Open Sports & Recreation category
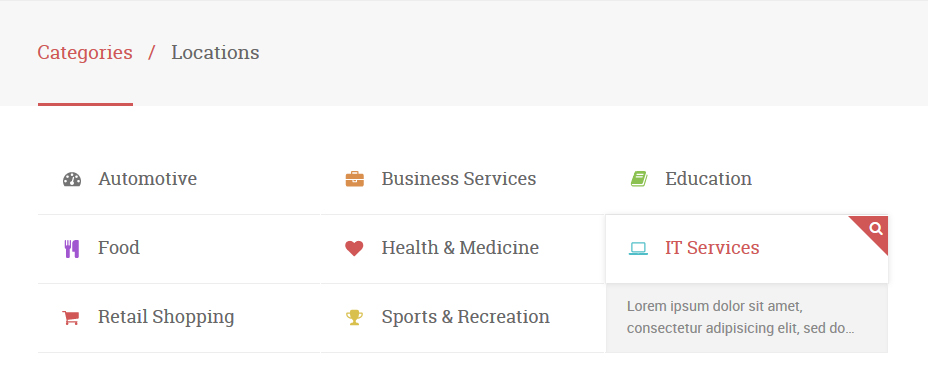This screenshot has width=928, height=392. [x=465, y=317]
